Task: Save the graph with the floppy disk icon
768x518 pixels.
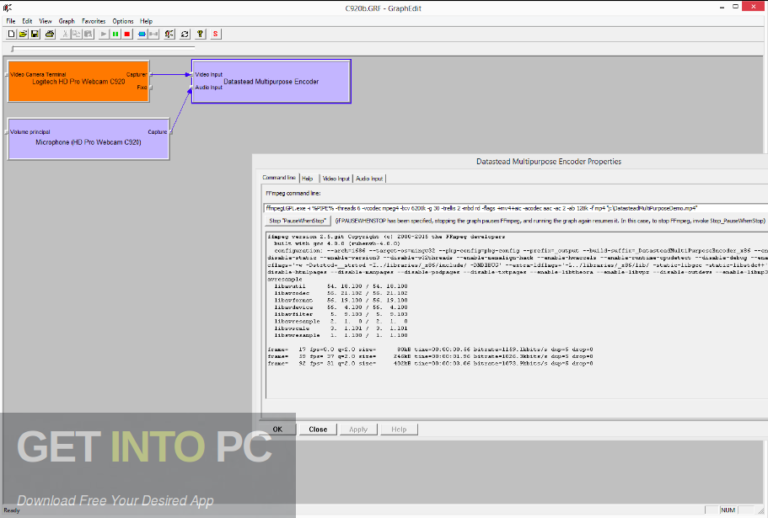Action: point(35,34)
